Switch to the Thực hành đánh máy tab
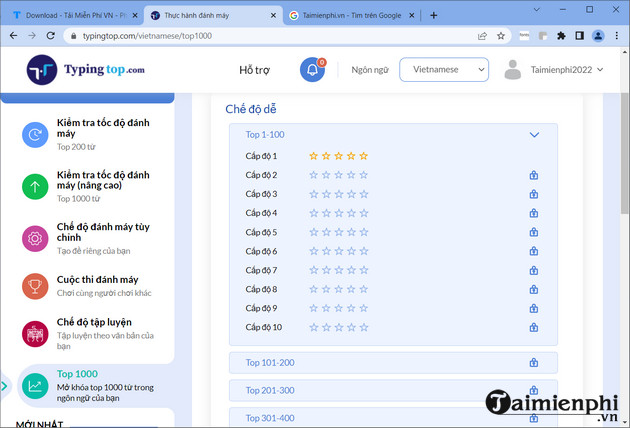Screen dimensions: 630x428 point(213,16)
